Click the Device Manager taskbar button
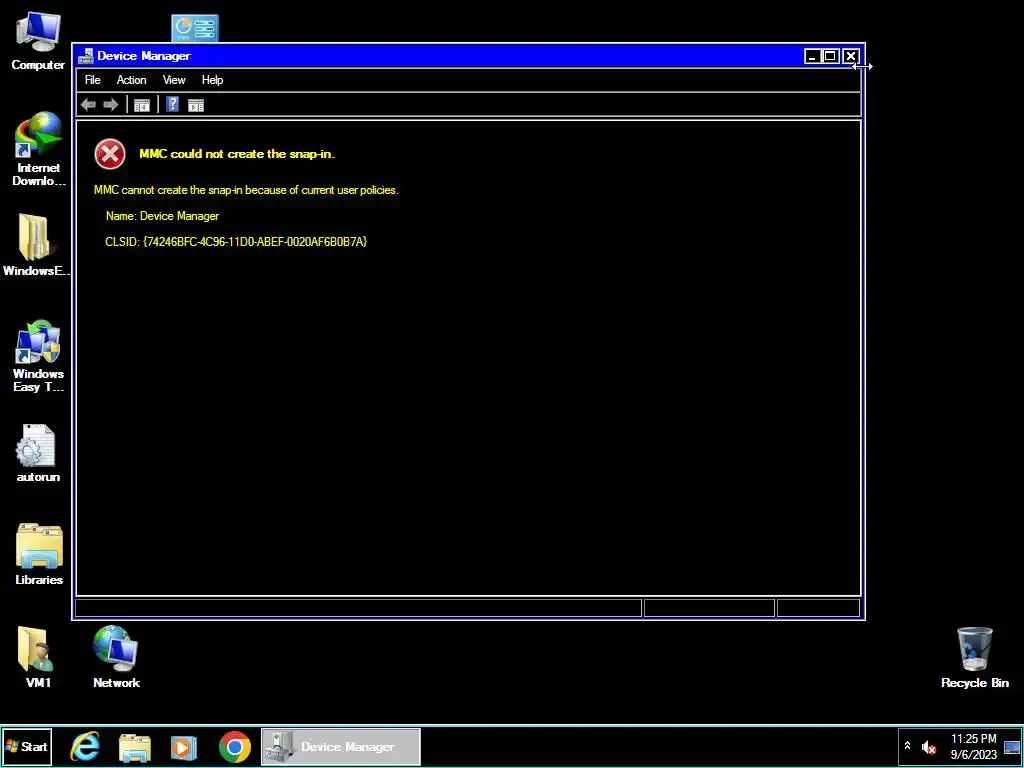Screen dimensions: 1024x768 point(341,746)
